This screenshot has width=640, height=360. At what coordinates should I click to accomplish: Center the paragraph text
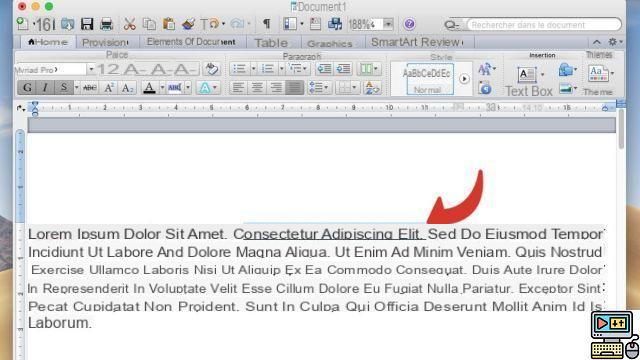257,87
